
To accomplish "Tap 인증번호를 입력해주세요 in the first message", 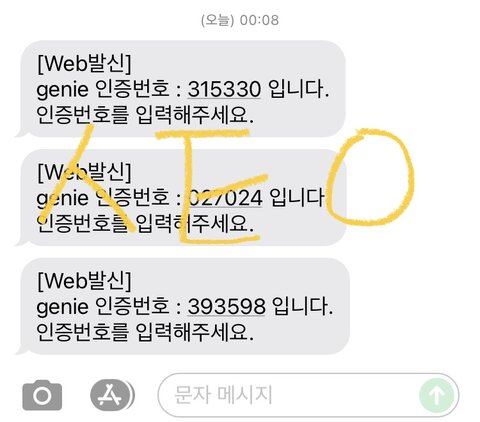I will tap(145, 115).
